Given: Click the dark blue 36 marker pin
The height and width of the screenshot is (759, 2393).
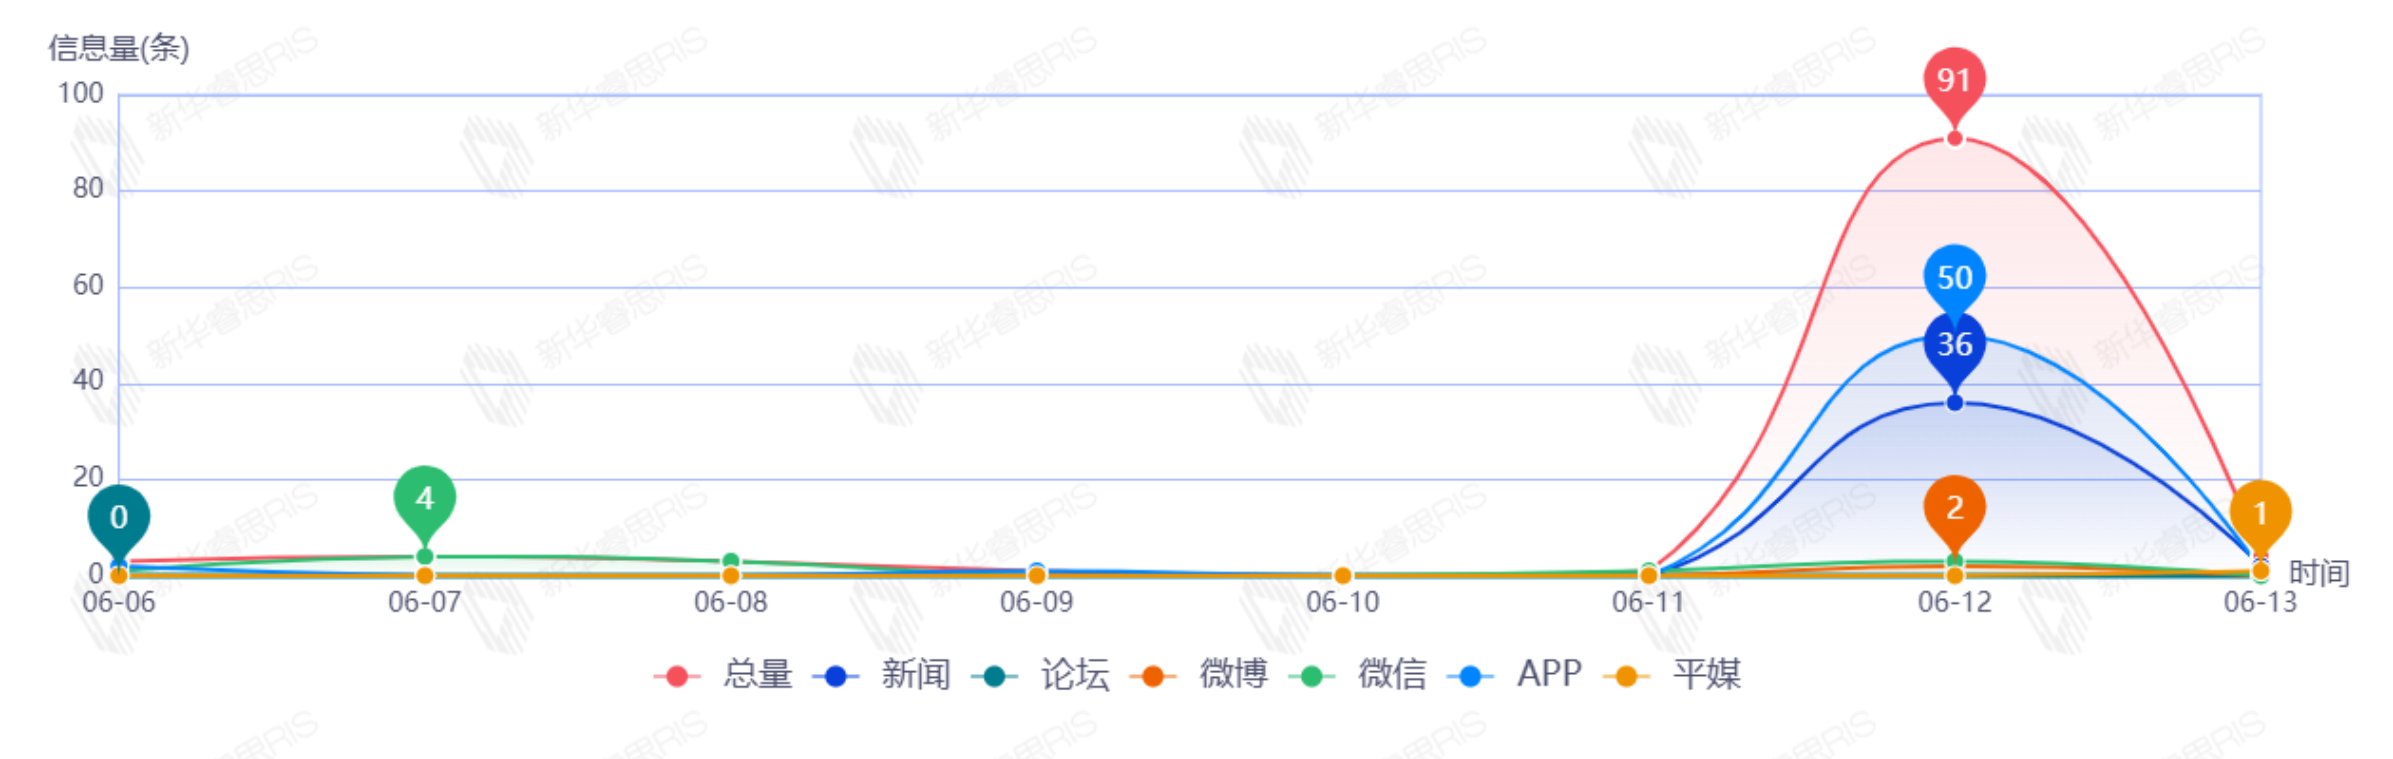Looking at the screenshot, I should coord(1954,345).
